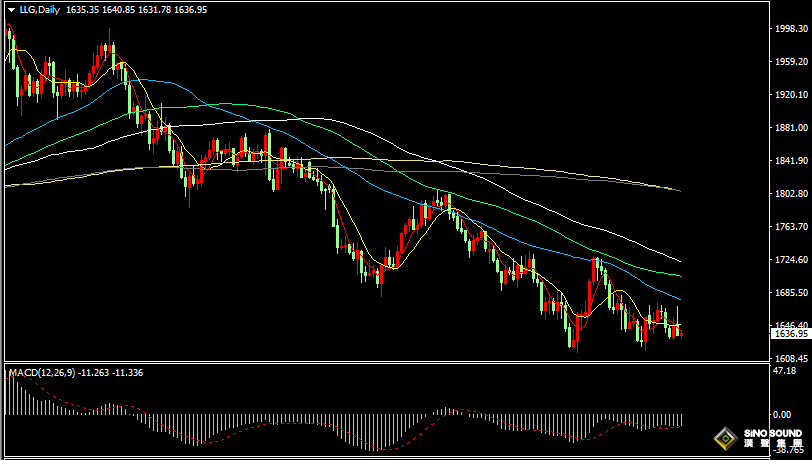This screenshot has height=460, width=812.
Task: Click the 1920.10 price axis label
Action: coord(790,95)
